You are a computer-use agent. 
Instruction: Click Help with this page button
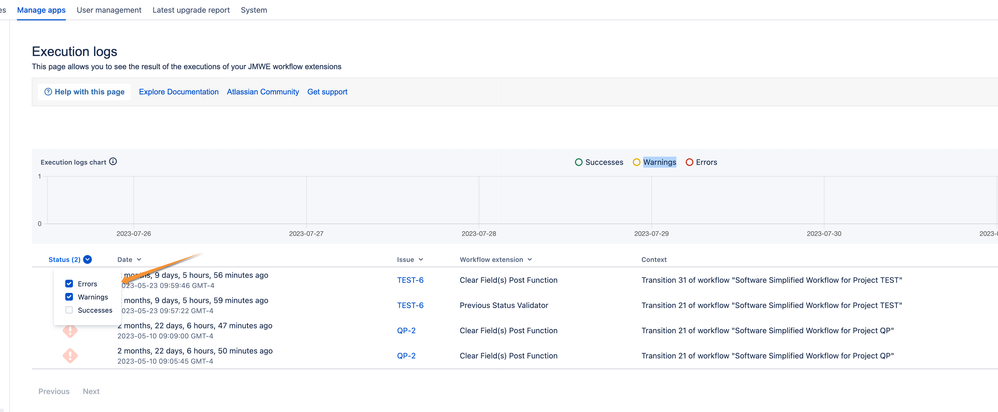click(x=84, y=92)
